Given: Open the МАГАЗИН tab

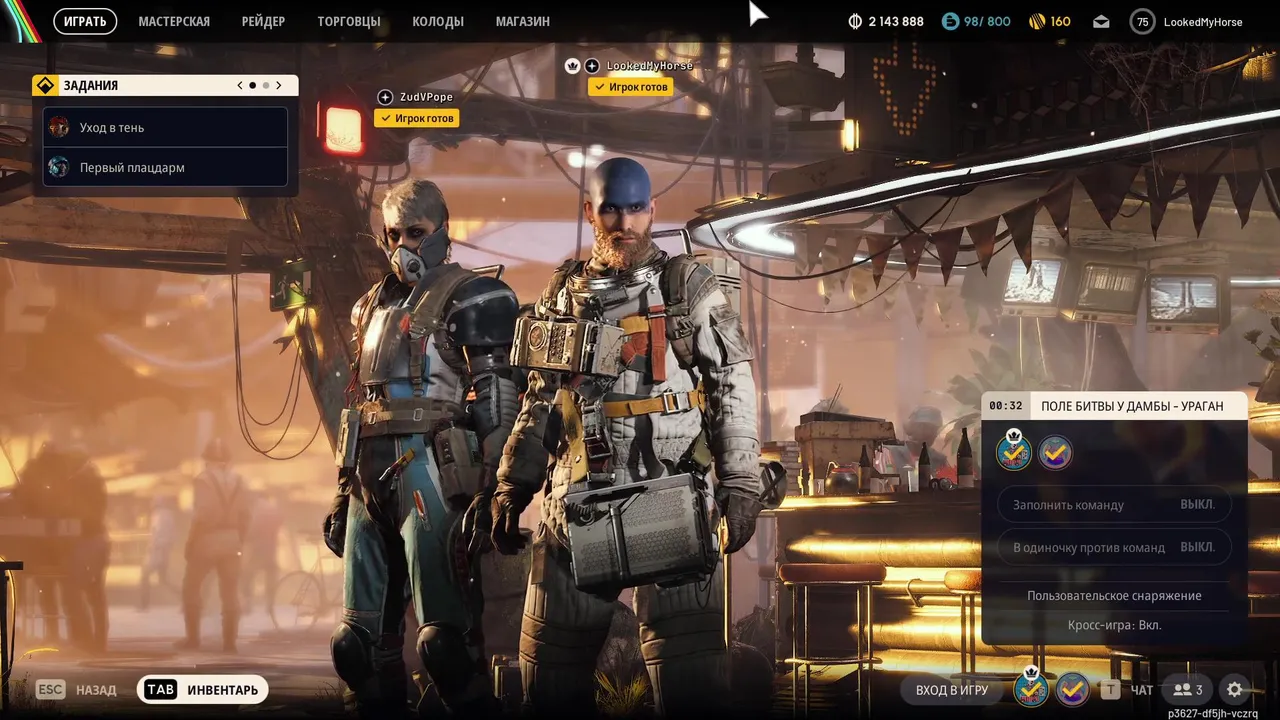Looking at the screenshot, I should [x=522, y=21].
